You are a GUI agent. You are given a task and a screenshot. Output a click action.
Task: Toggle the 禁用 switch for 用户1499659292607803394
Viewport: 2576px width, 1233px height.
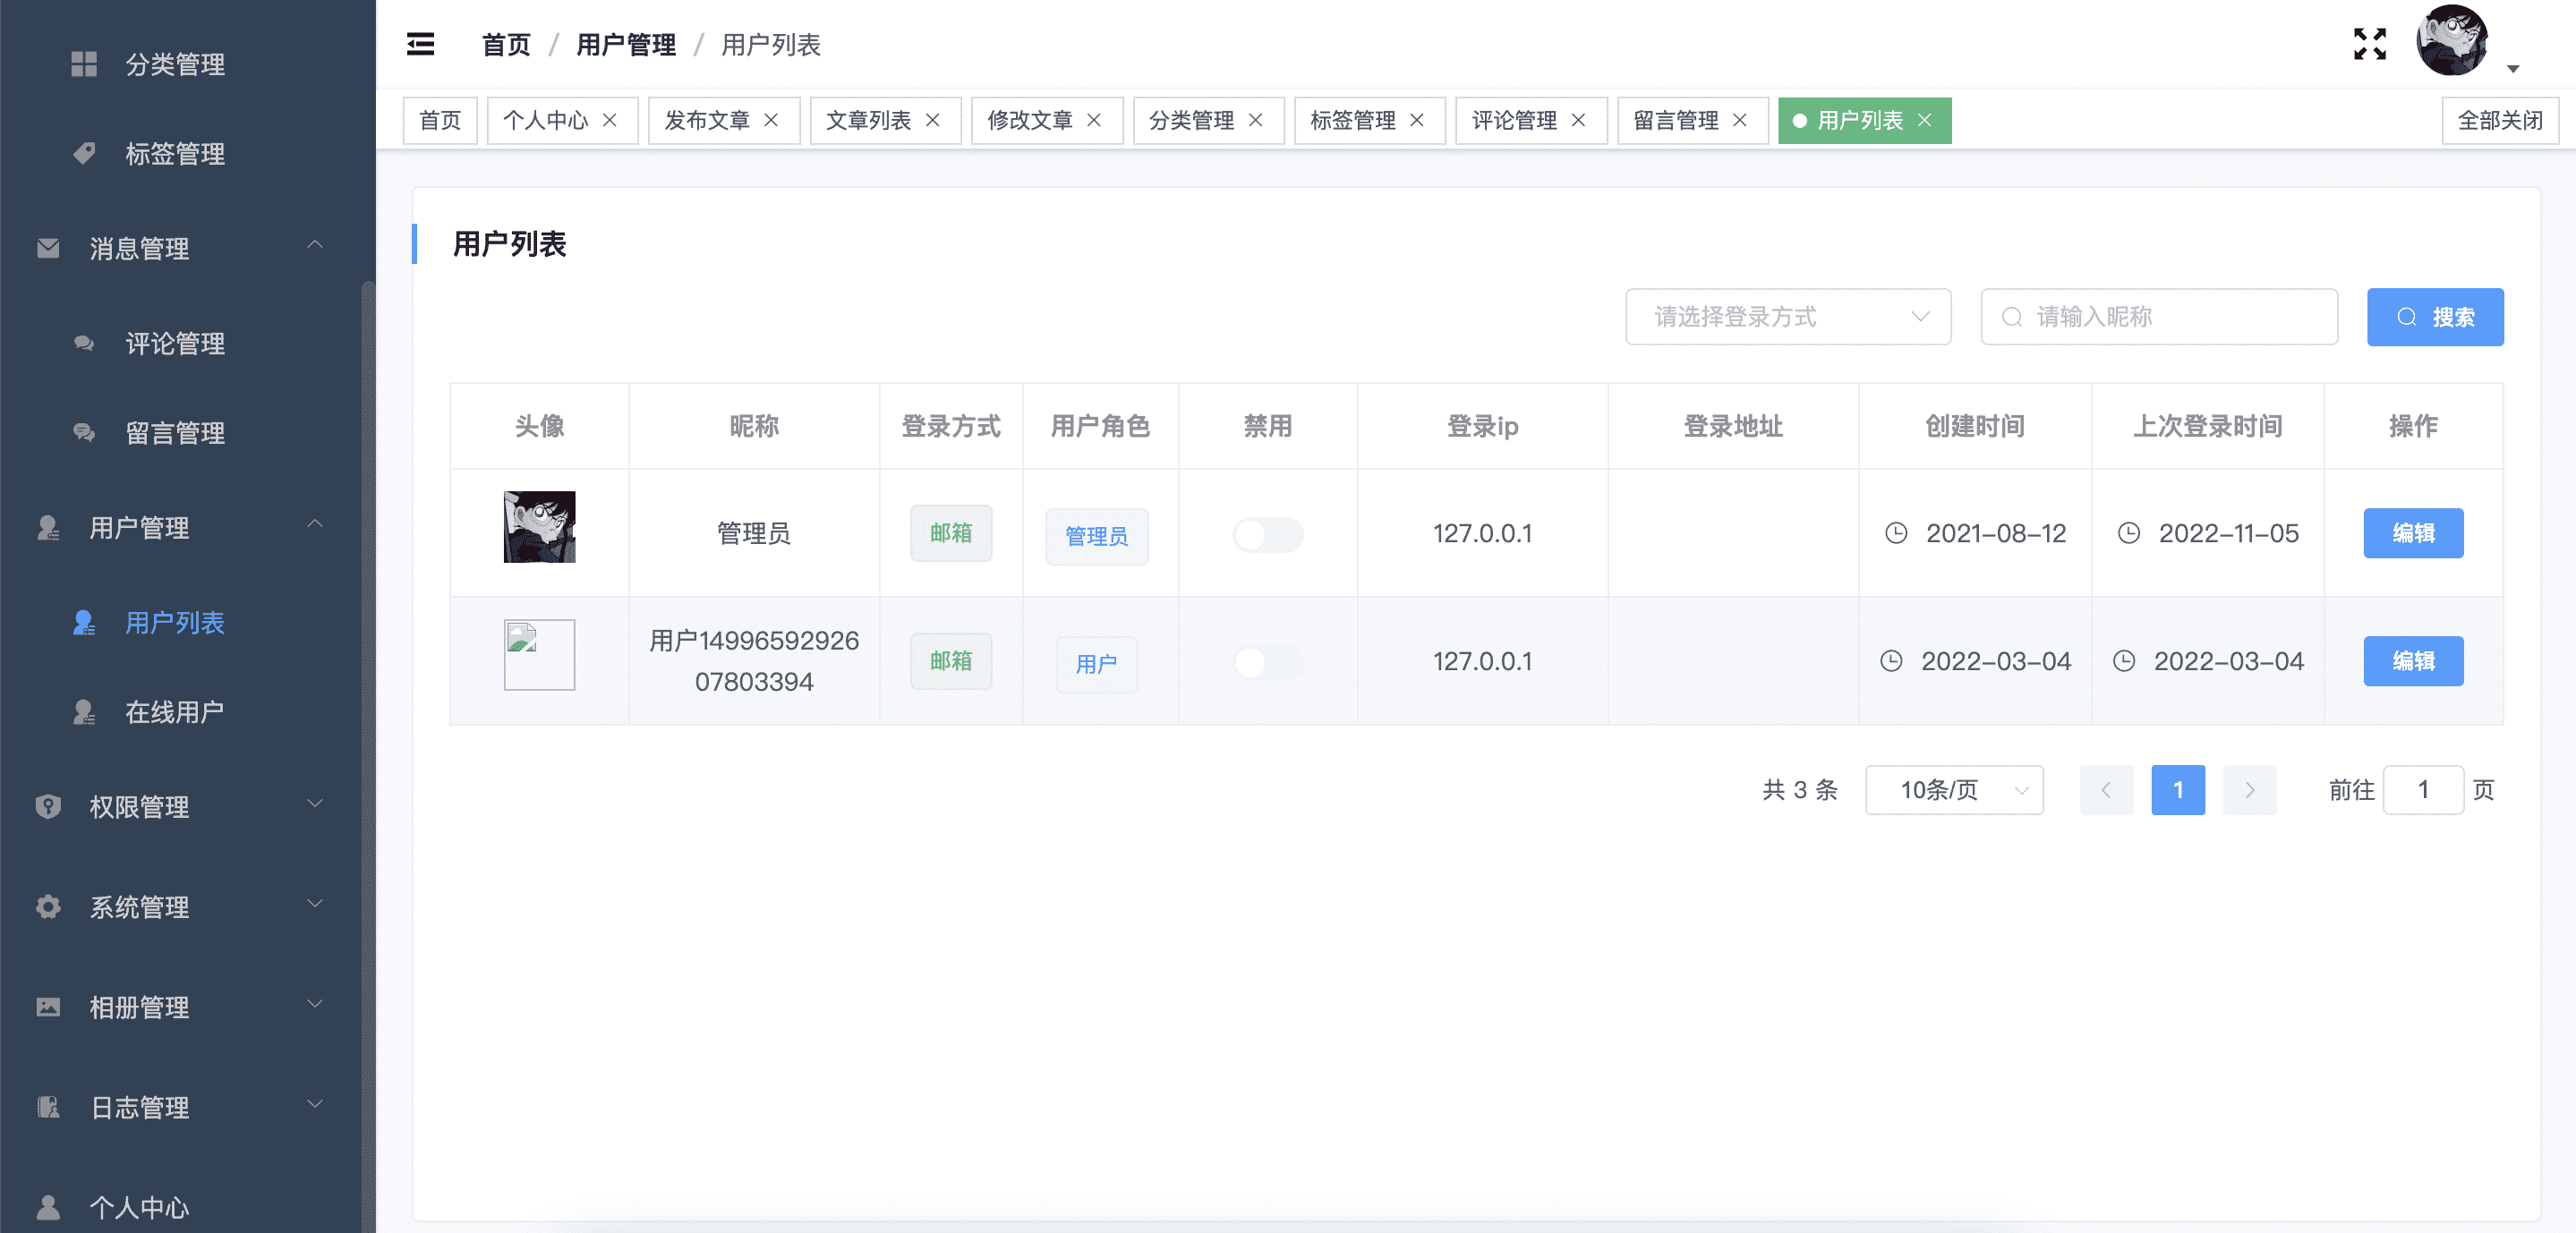1267,662
